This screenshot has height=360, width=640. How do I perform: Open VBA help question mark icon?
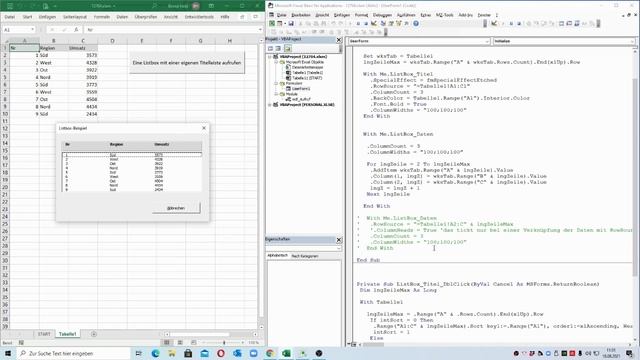tap(416, 24)
